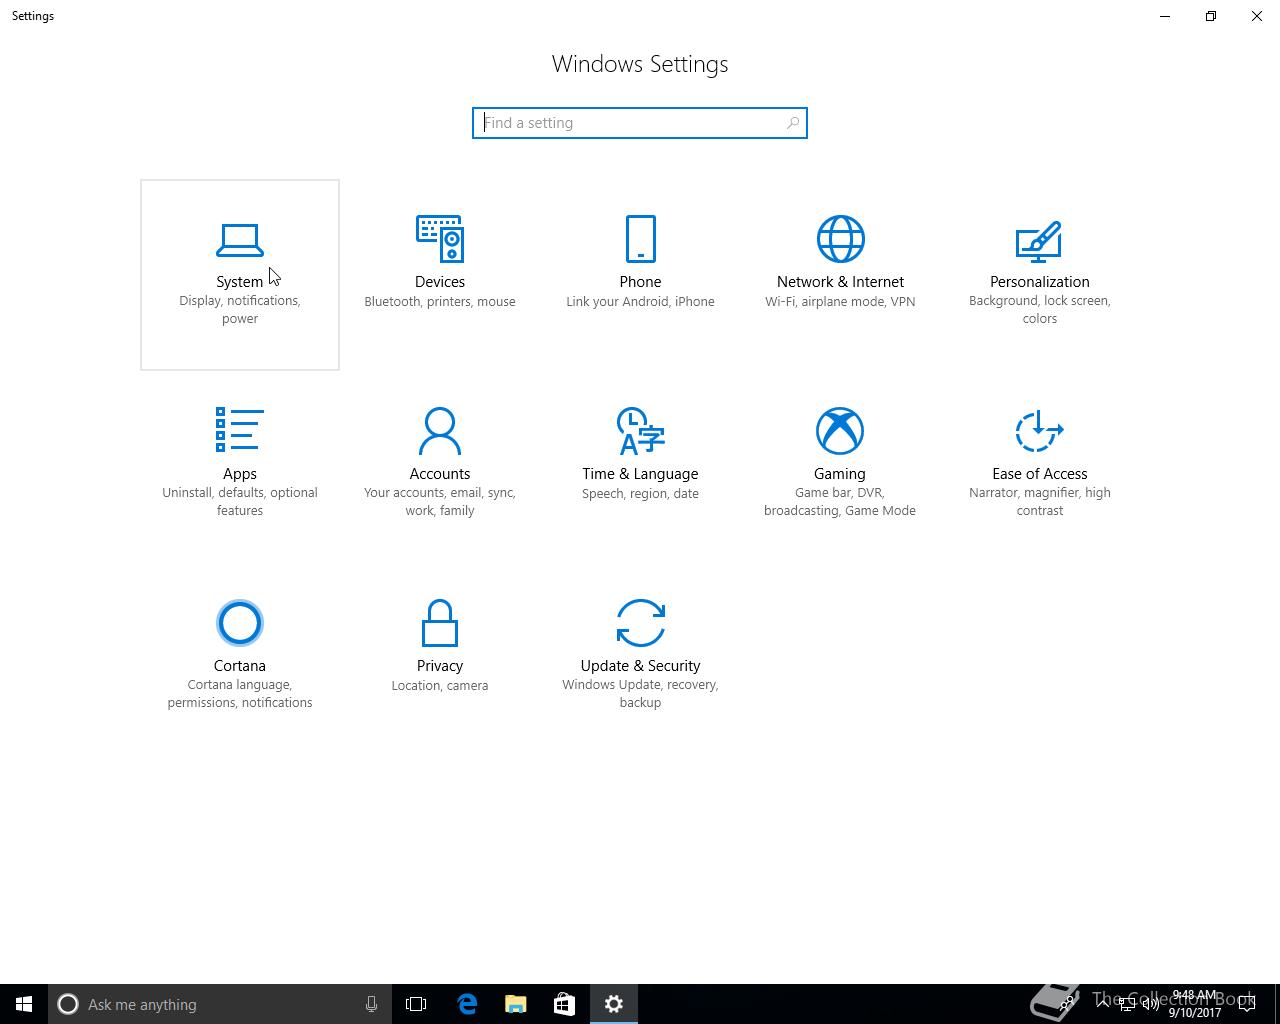Minimize the Settings window
This screenshot has height=1024, width=1280.
coord(1165,16)
